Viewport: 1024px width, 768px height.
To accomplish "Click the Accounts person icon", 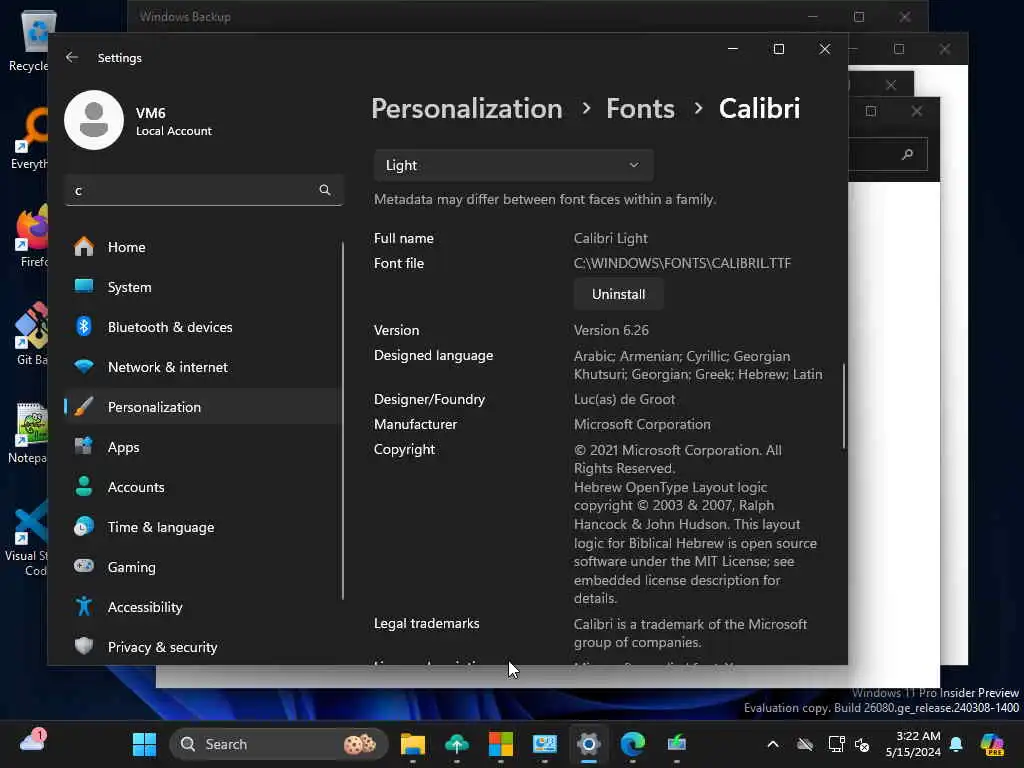I will tap(84, 487).
